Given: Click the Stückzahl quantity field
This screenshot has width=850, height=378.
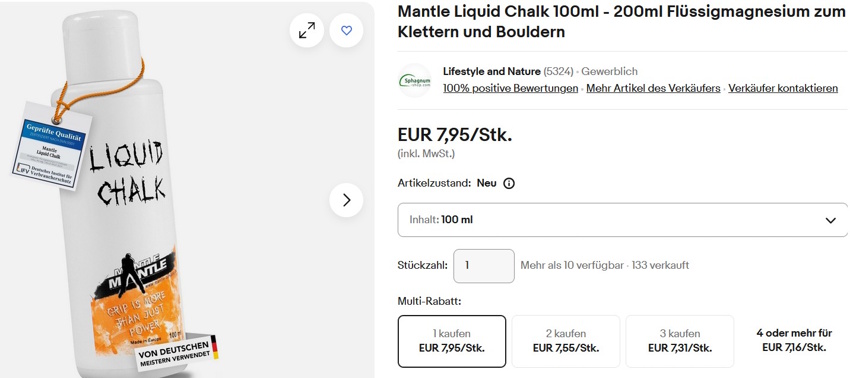Looking at the screenshot, I should 484,266.
